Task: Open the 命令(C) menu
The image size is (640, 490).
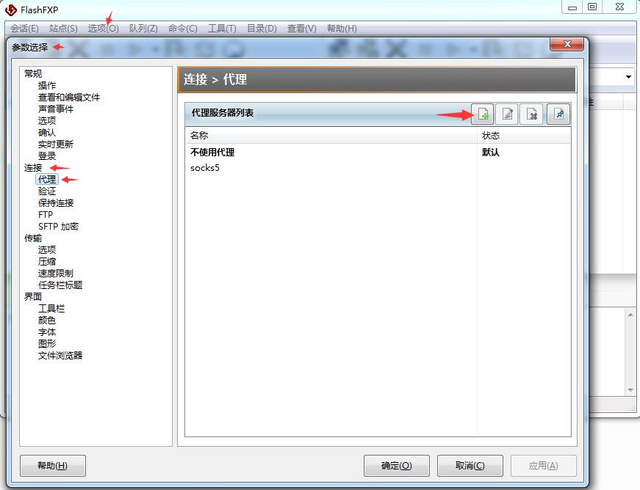Action: point(183,29)
